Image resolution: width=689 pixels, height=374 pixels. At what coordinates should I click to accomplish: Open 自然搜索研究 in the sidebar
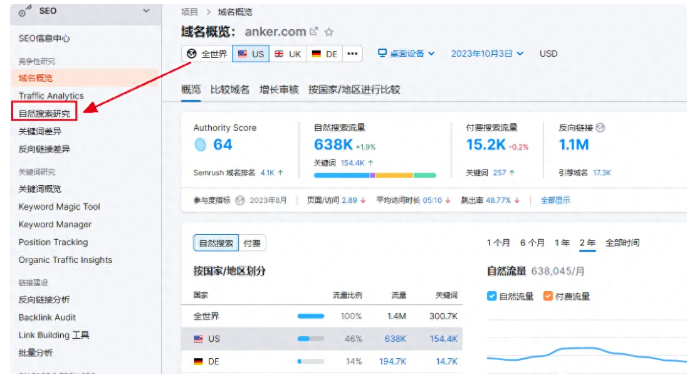pyautogui.click(x=44, y=113)
